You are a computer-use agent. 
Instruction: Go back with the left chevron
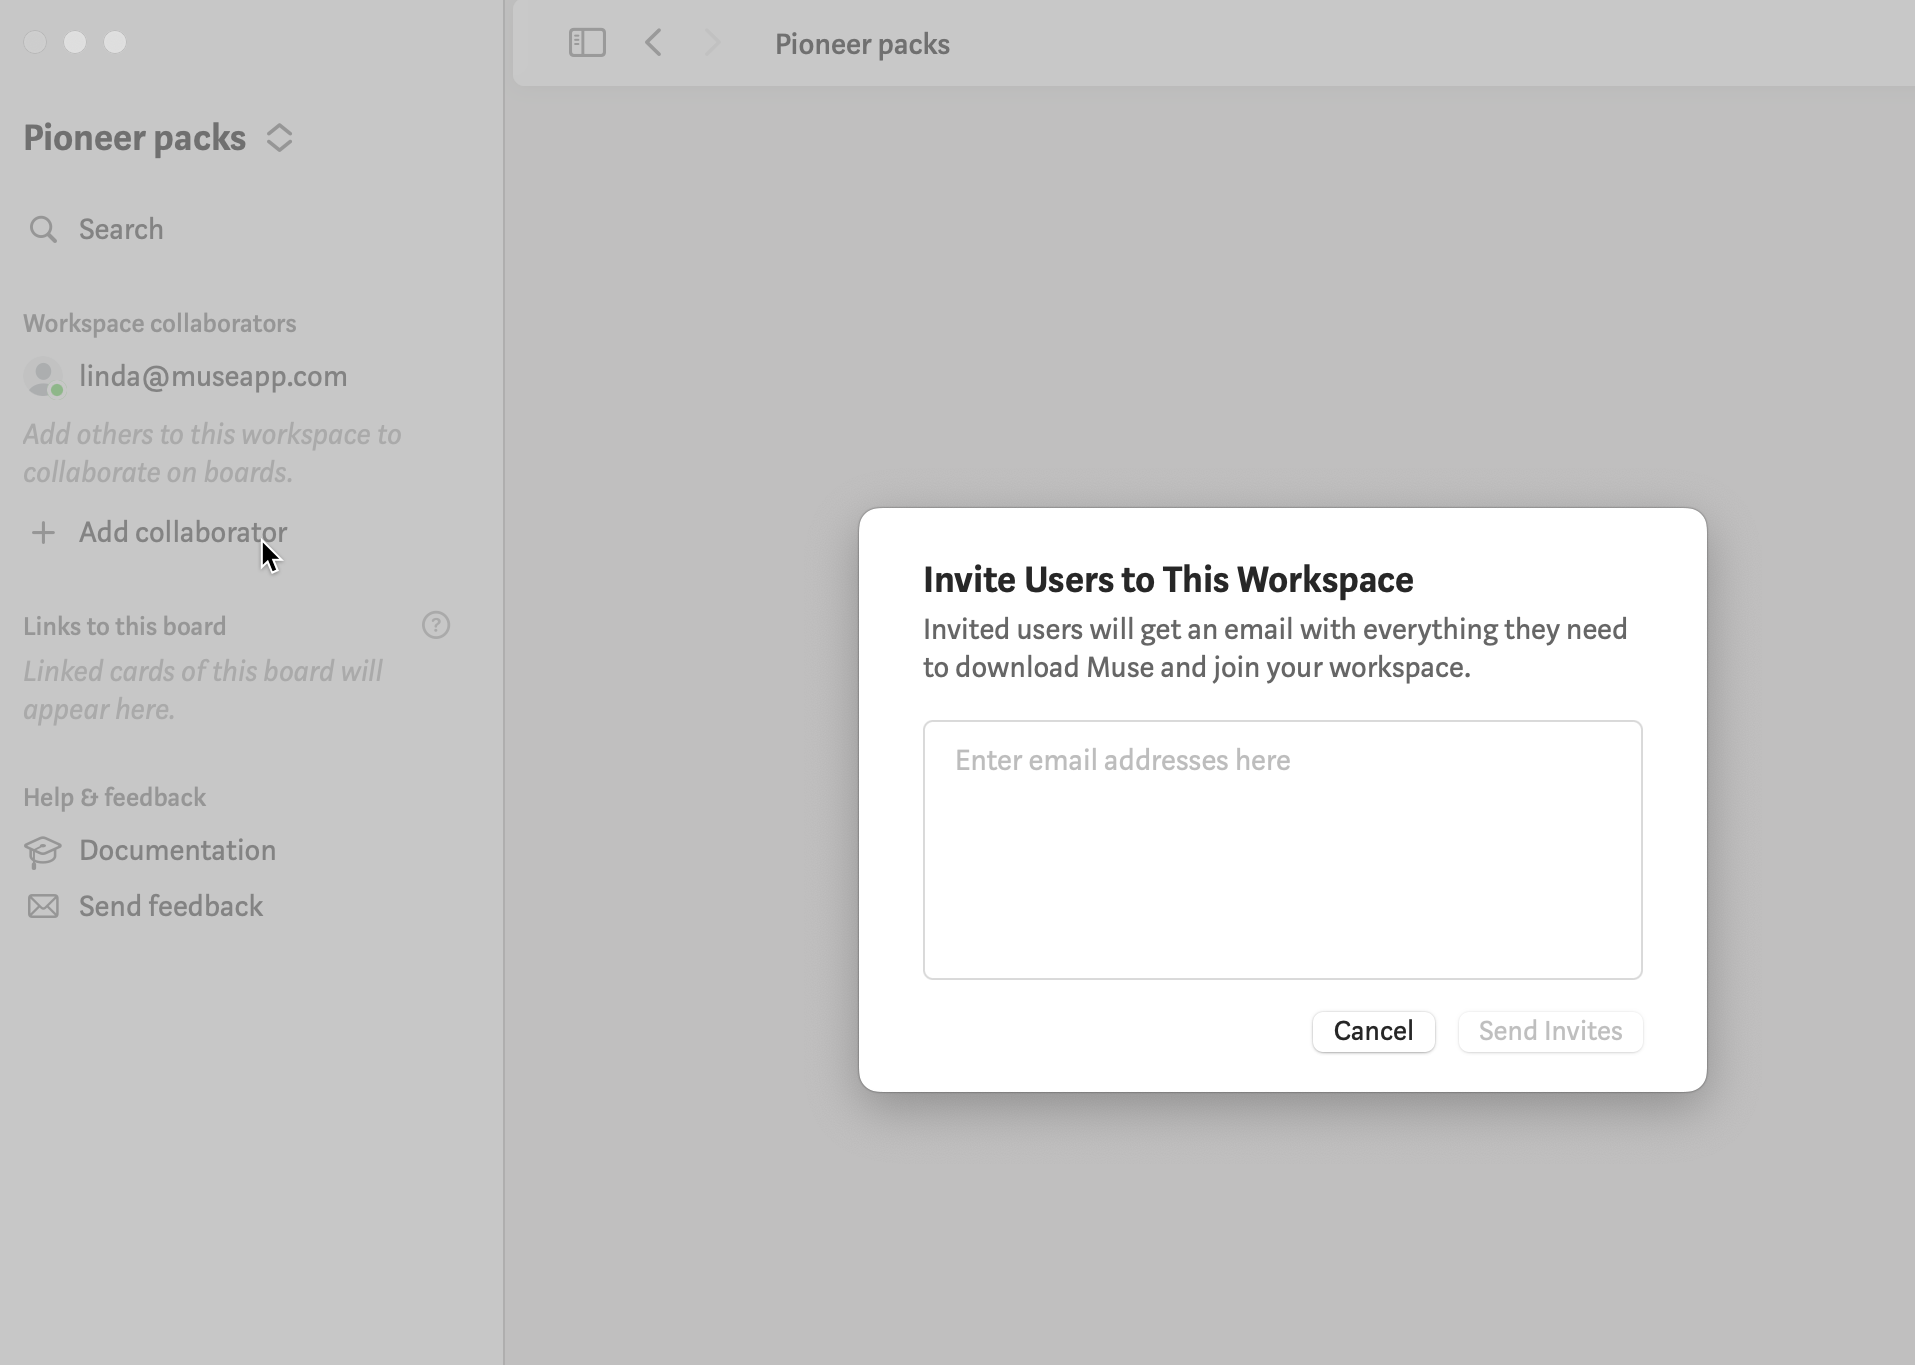point(654,43)
